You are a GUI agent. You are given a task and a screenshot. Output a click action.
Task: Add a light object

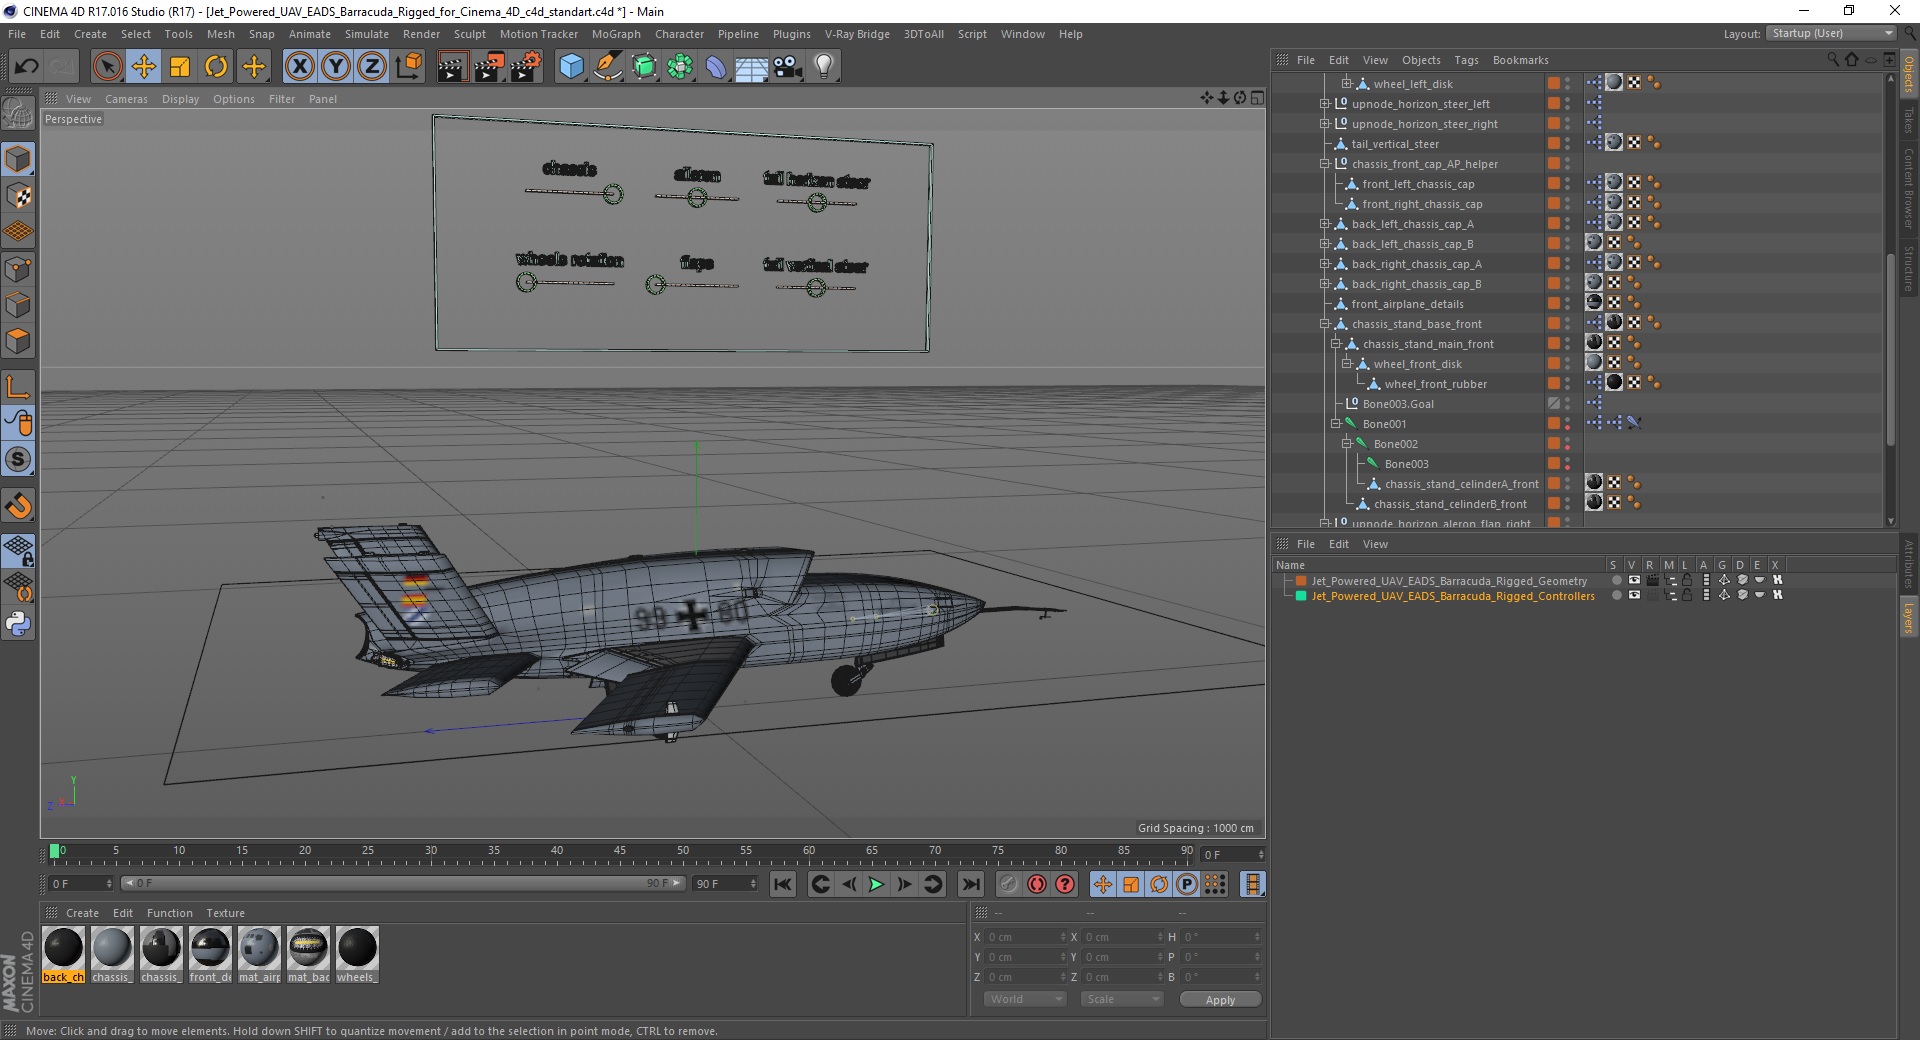(x=824, y=67)
